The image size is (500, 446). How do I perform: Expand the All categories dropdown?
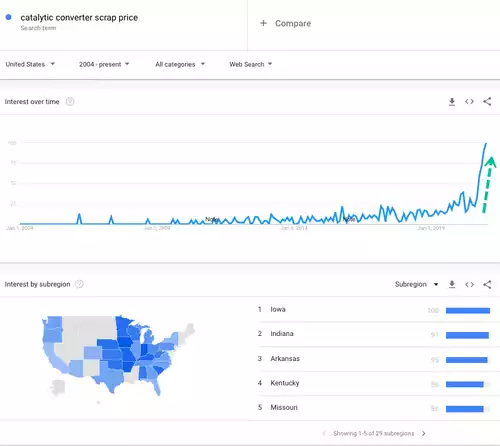(180, 64)
